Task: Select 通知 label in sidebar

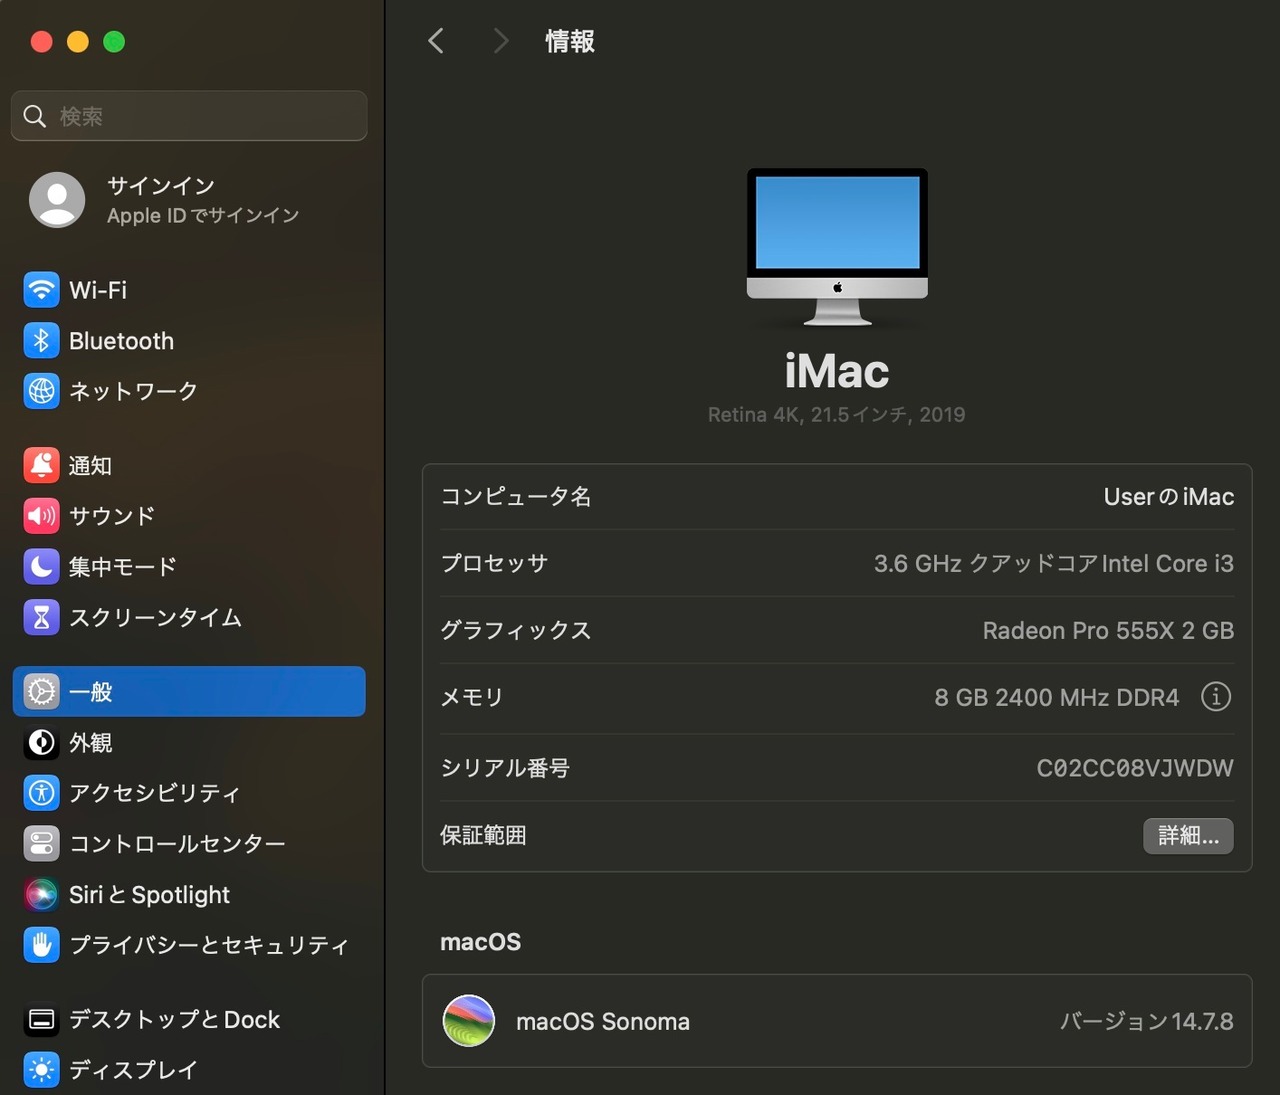Action: point(90,465)
